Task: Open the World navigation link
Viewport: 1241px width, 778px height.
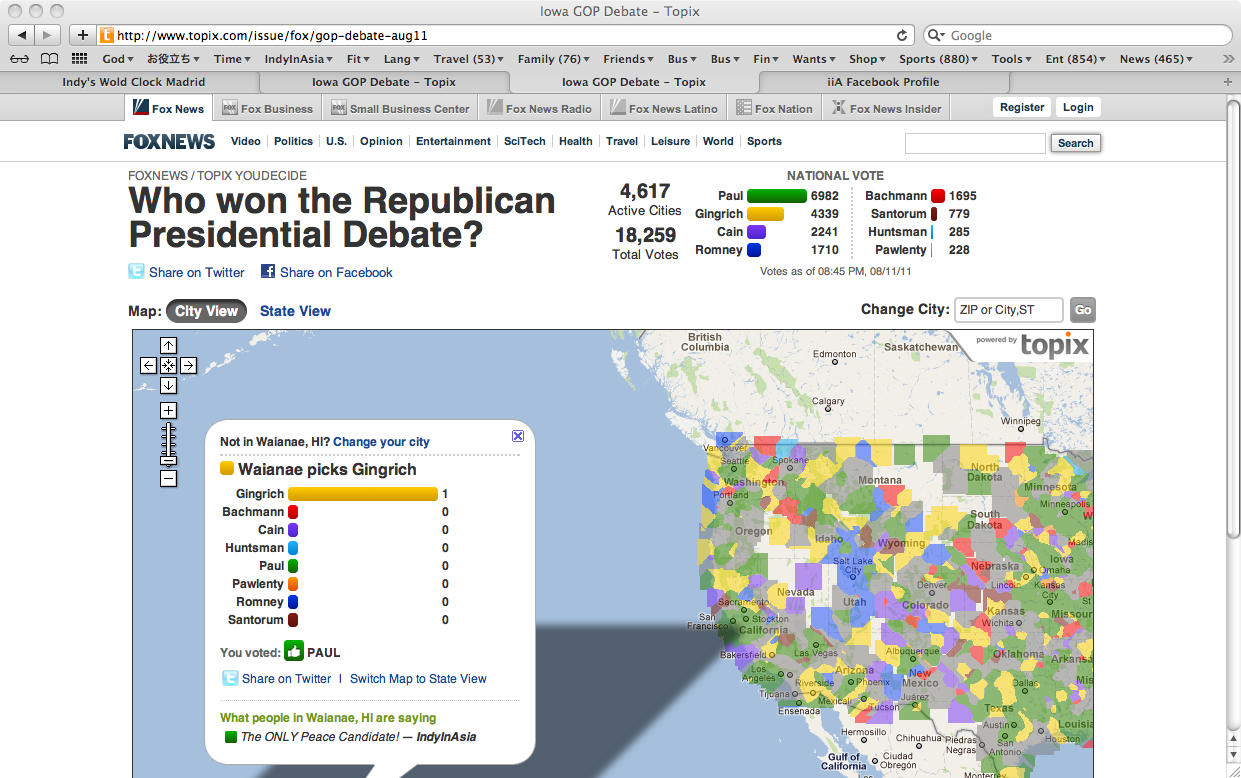Action: pyautogui.click(x=718, y=141)
